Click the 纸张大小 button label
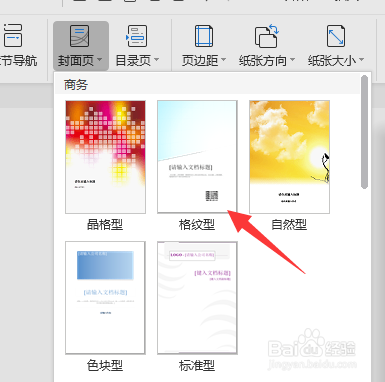This screenshot has height=382, width=385. [332, 61]
